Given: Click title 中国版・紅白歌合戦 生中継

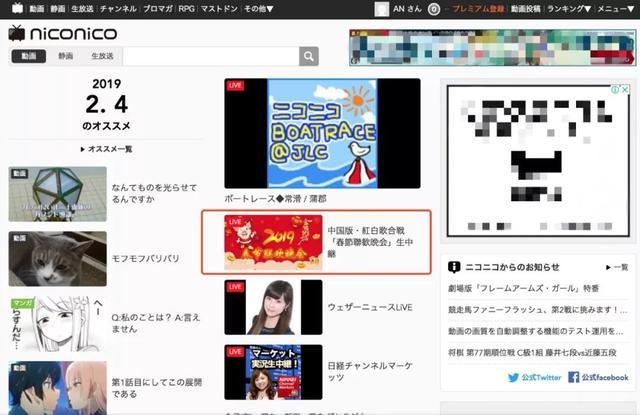Looking at the screenshot, I should [x=371, y=242].
